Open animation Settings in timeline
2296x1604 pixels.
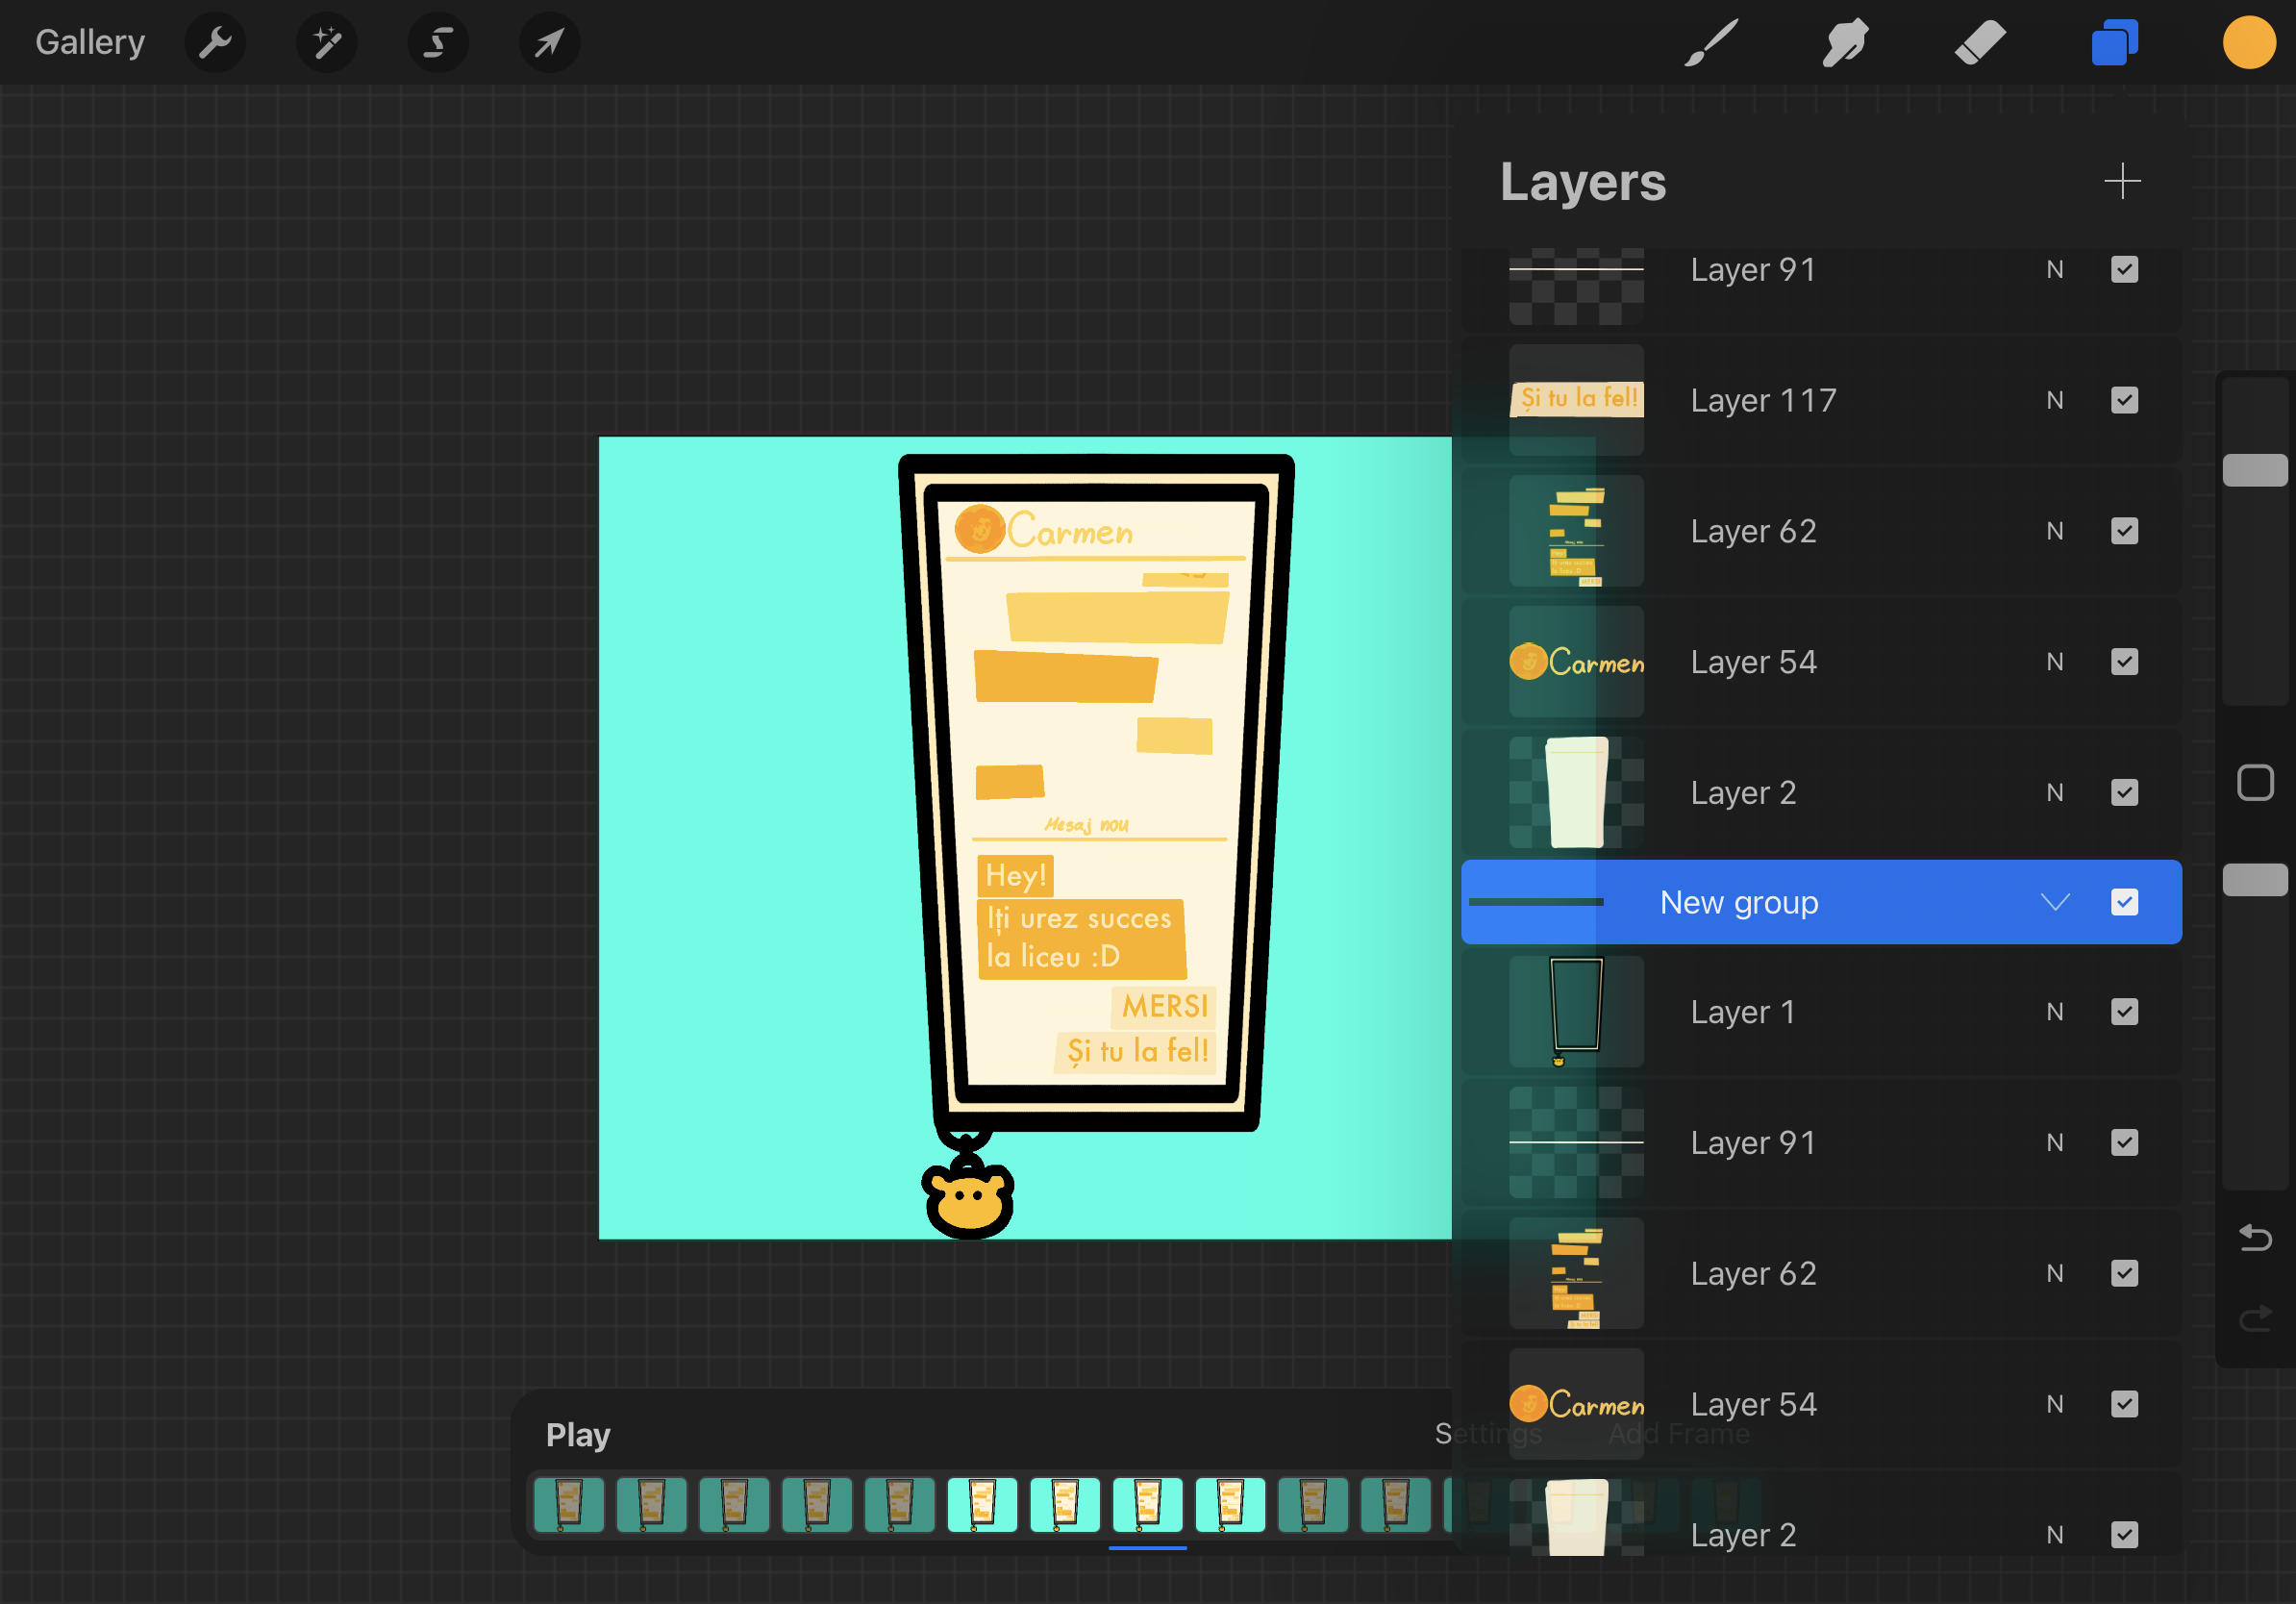[1488, 1434]
